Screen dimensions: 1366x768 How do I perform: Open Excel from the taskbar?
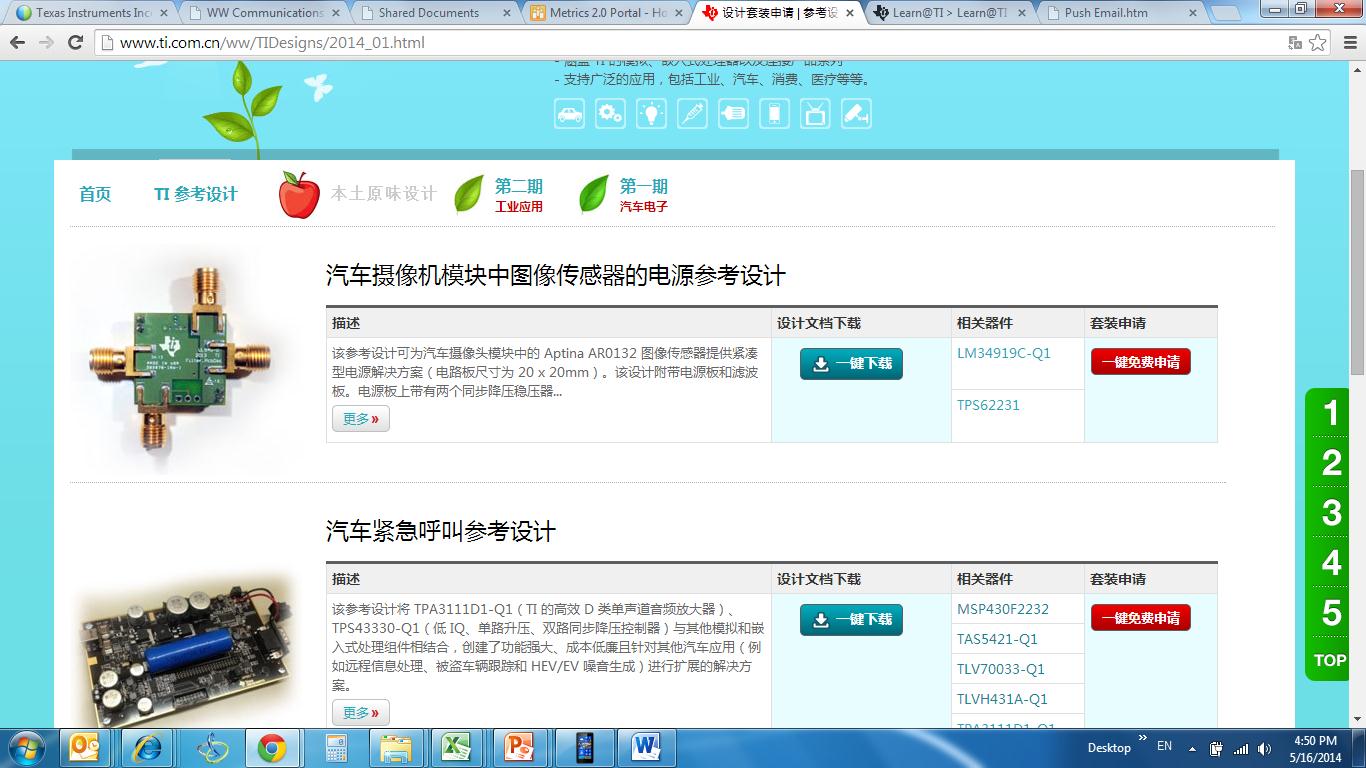coord(457,748)
